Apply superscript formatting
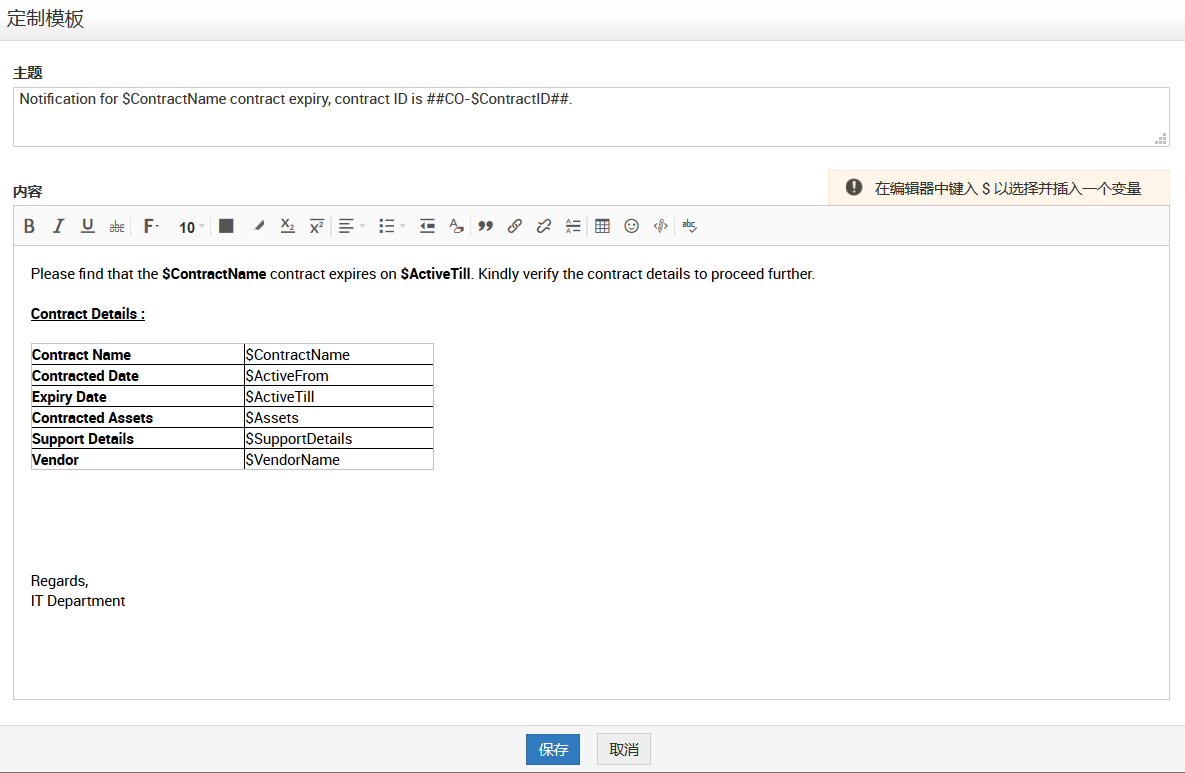Viewport: 1185px width, 773px height. point(317,226)
